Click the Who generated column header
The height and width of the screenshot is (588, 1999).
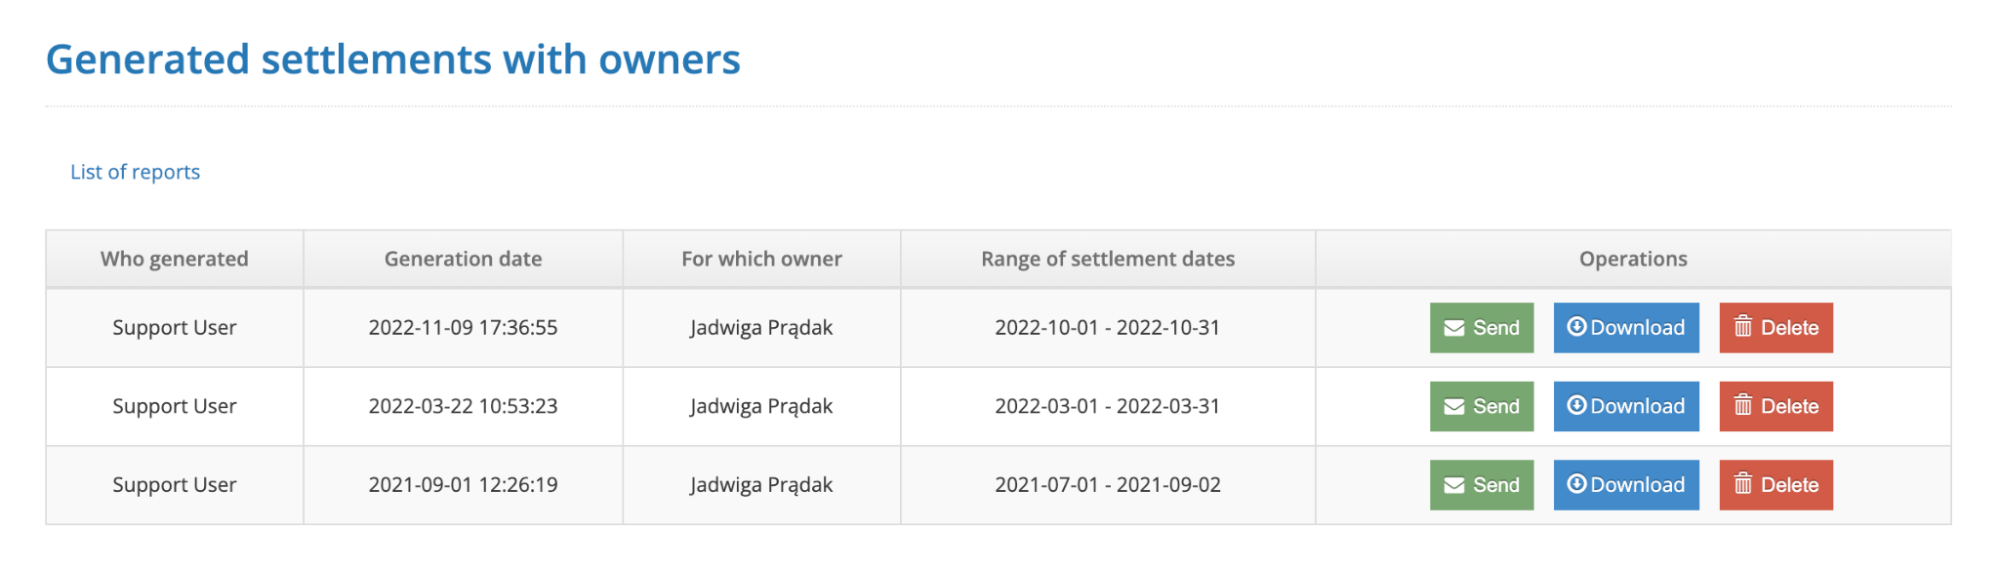(x=174, y=259)
